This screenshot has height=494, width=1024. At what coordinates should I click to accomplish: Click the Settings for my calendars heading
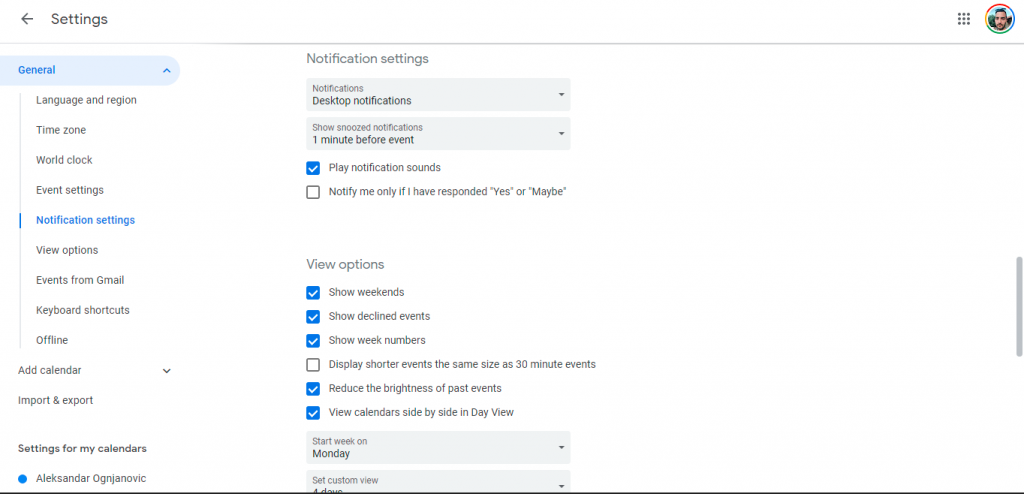click(82, 448)
